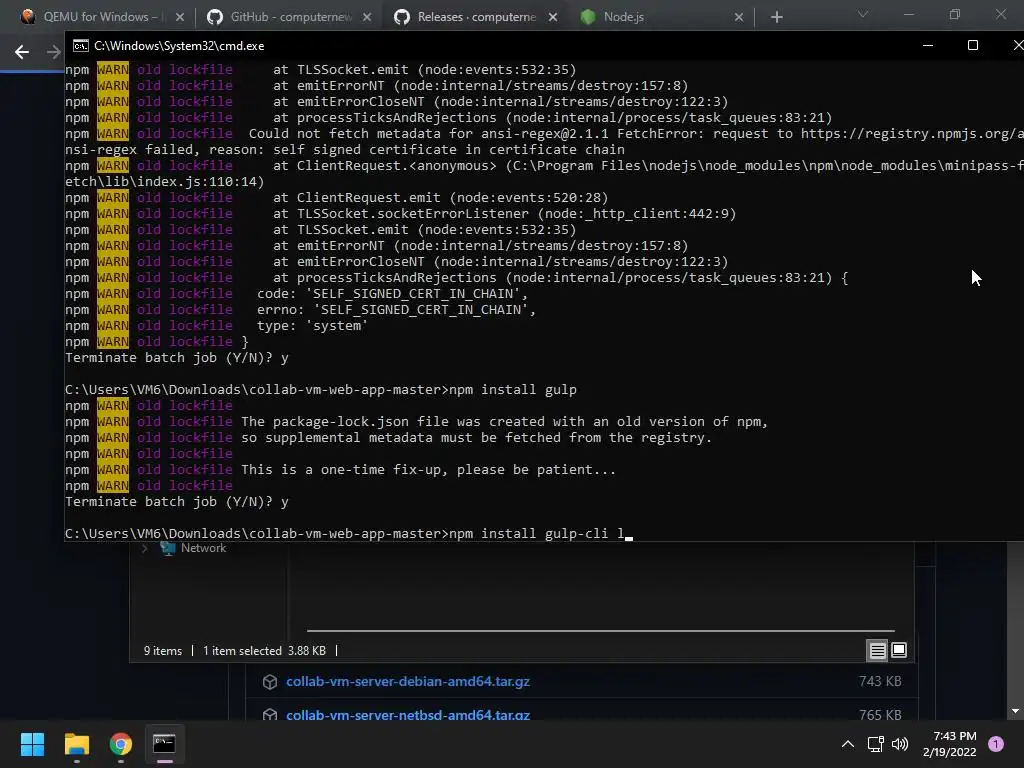Open clock showing 7:43 PM

point(949,744)
